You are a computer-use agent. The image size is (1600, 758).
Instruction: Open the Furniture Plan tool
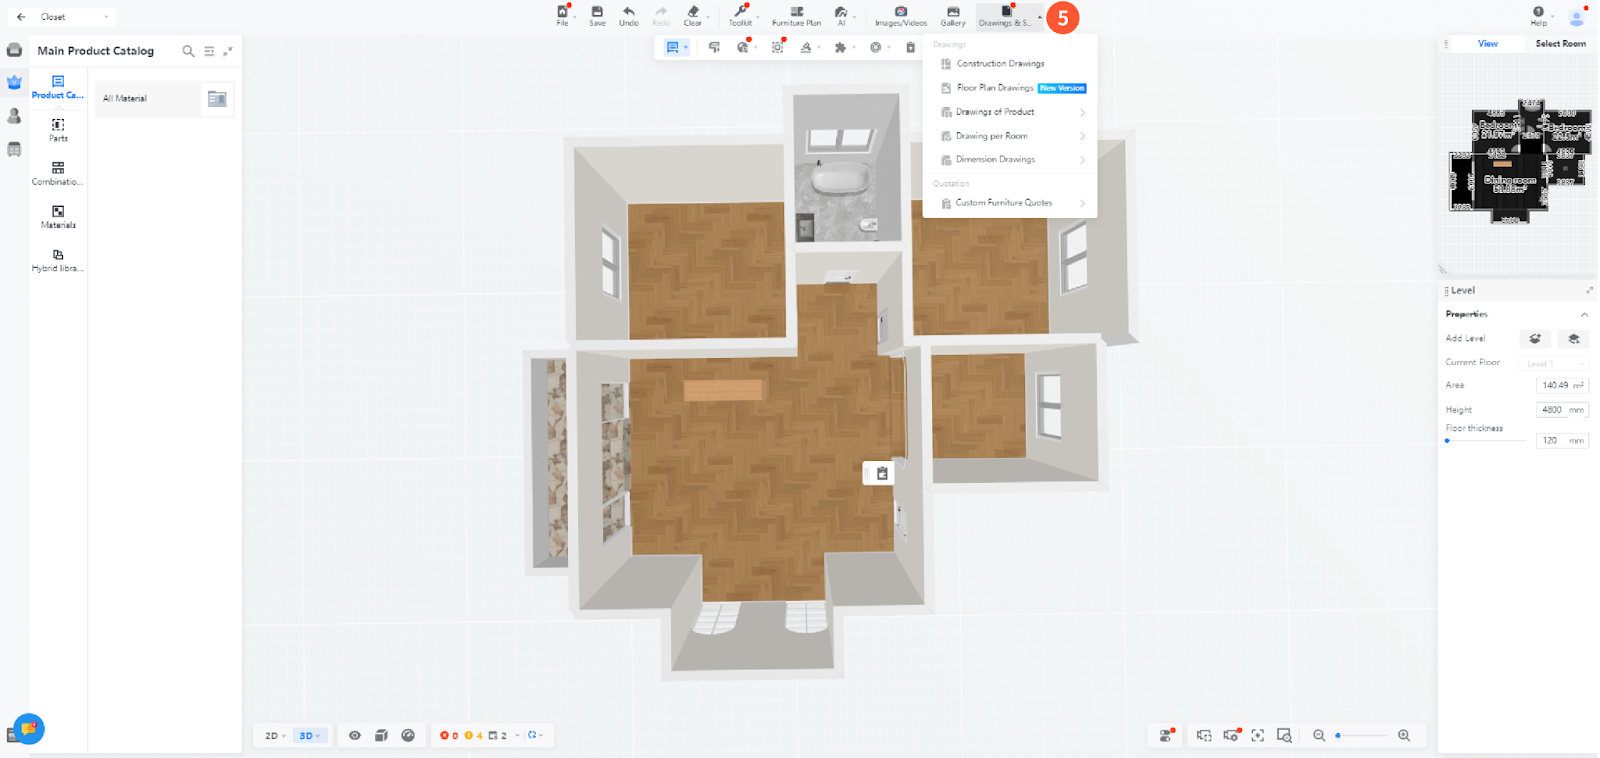click(796, 15)
